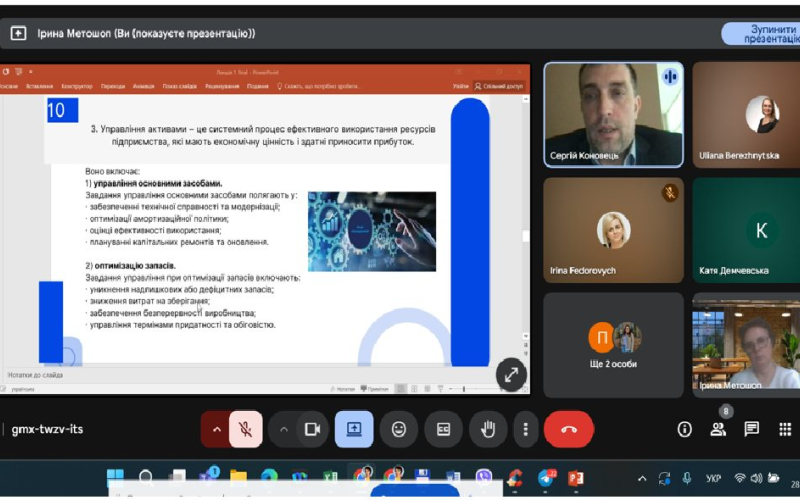The image size is (800, 500).
Task: Select Сергій Коновець video tile
Action: pos(613,114)
